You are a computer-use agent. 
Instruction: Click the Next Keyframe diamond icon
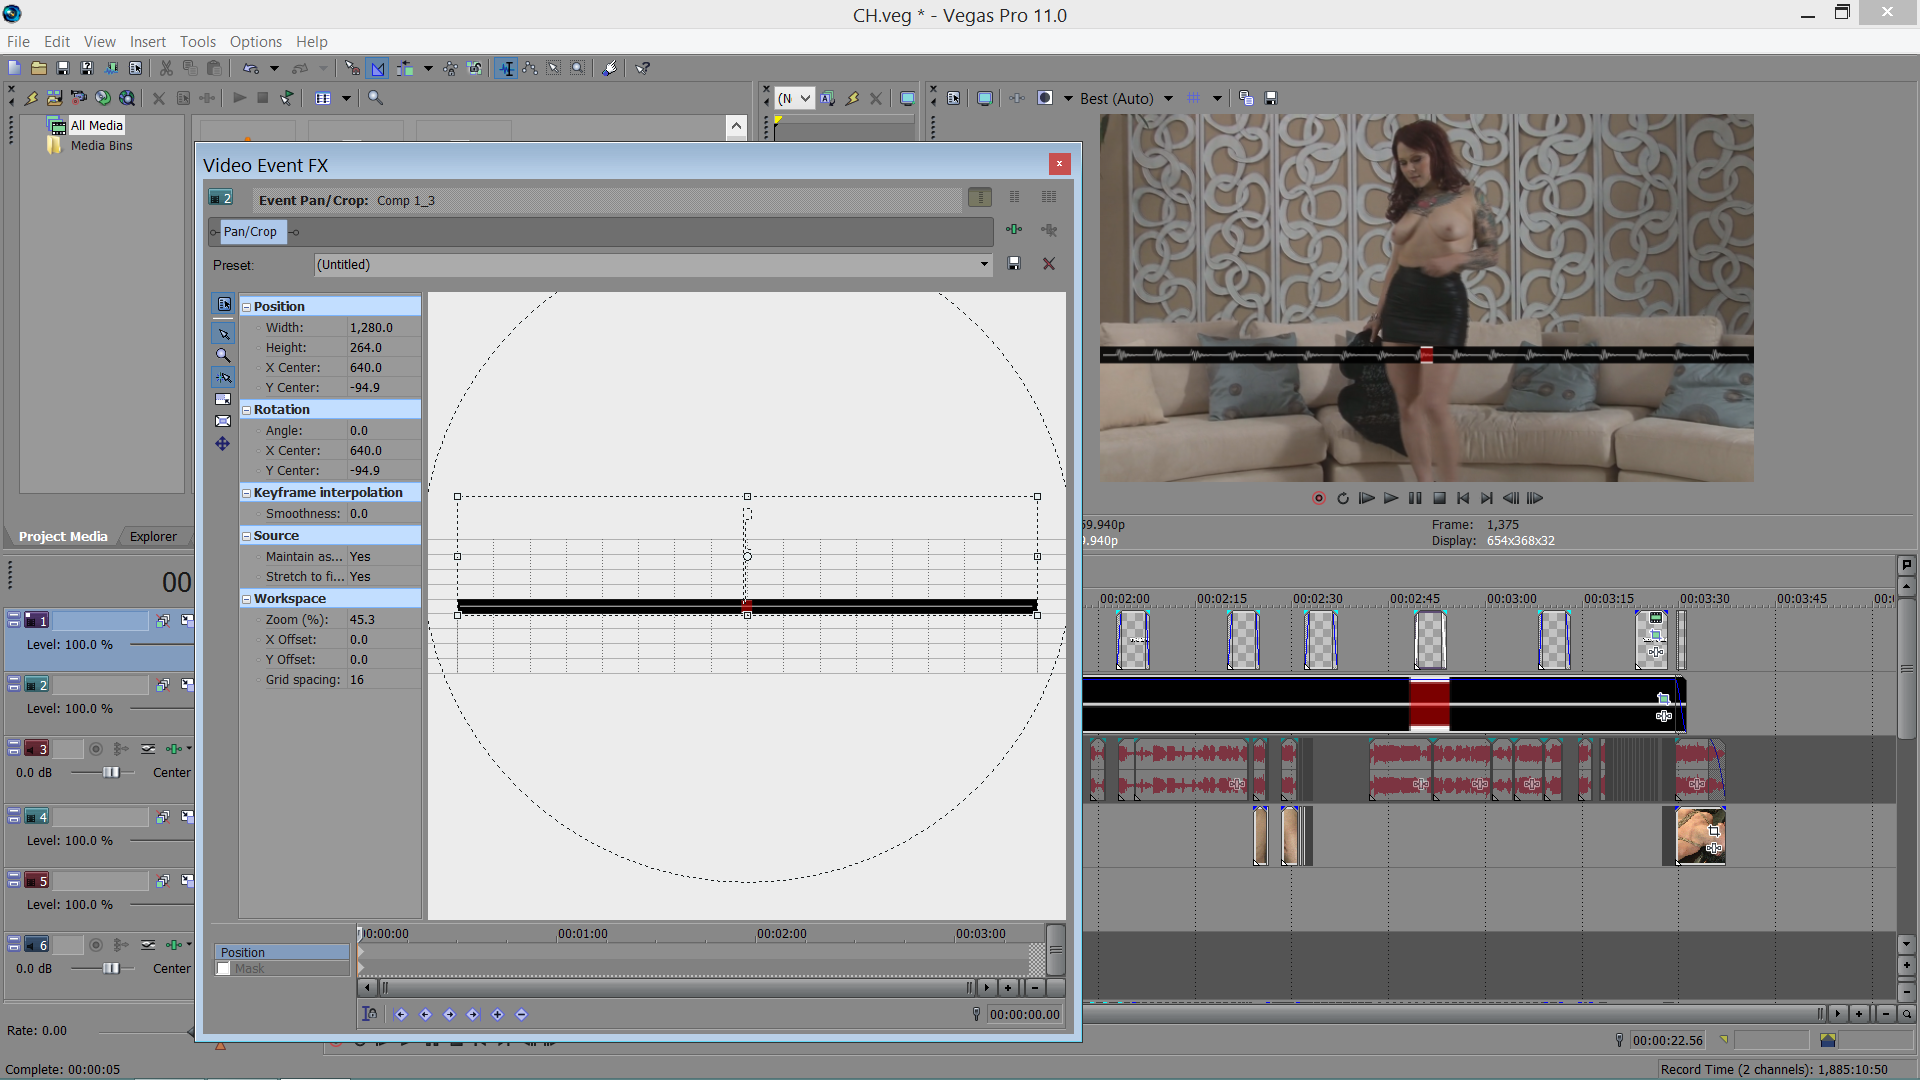(x=449, y=1014)
